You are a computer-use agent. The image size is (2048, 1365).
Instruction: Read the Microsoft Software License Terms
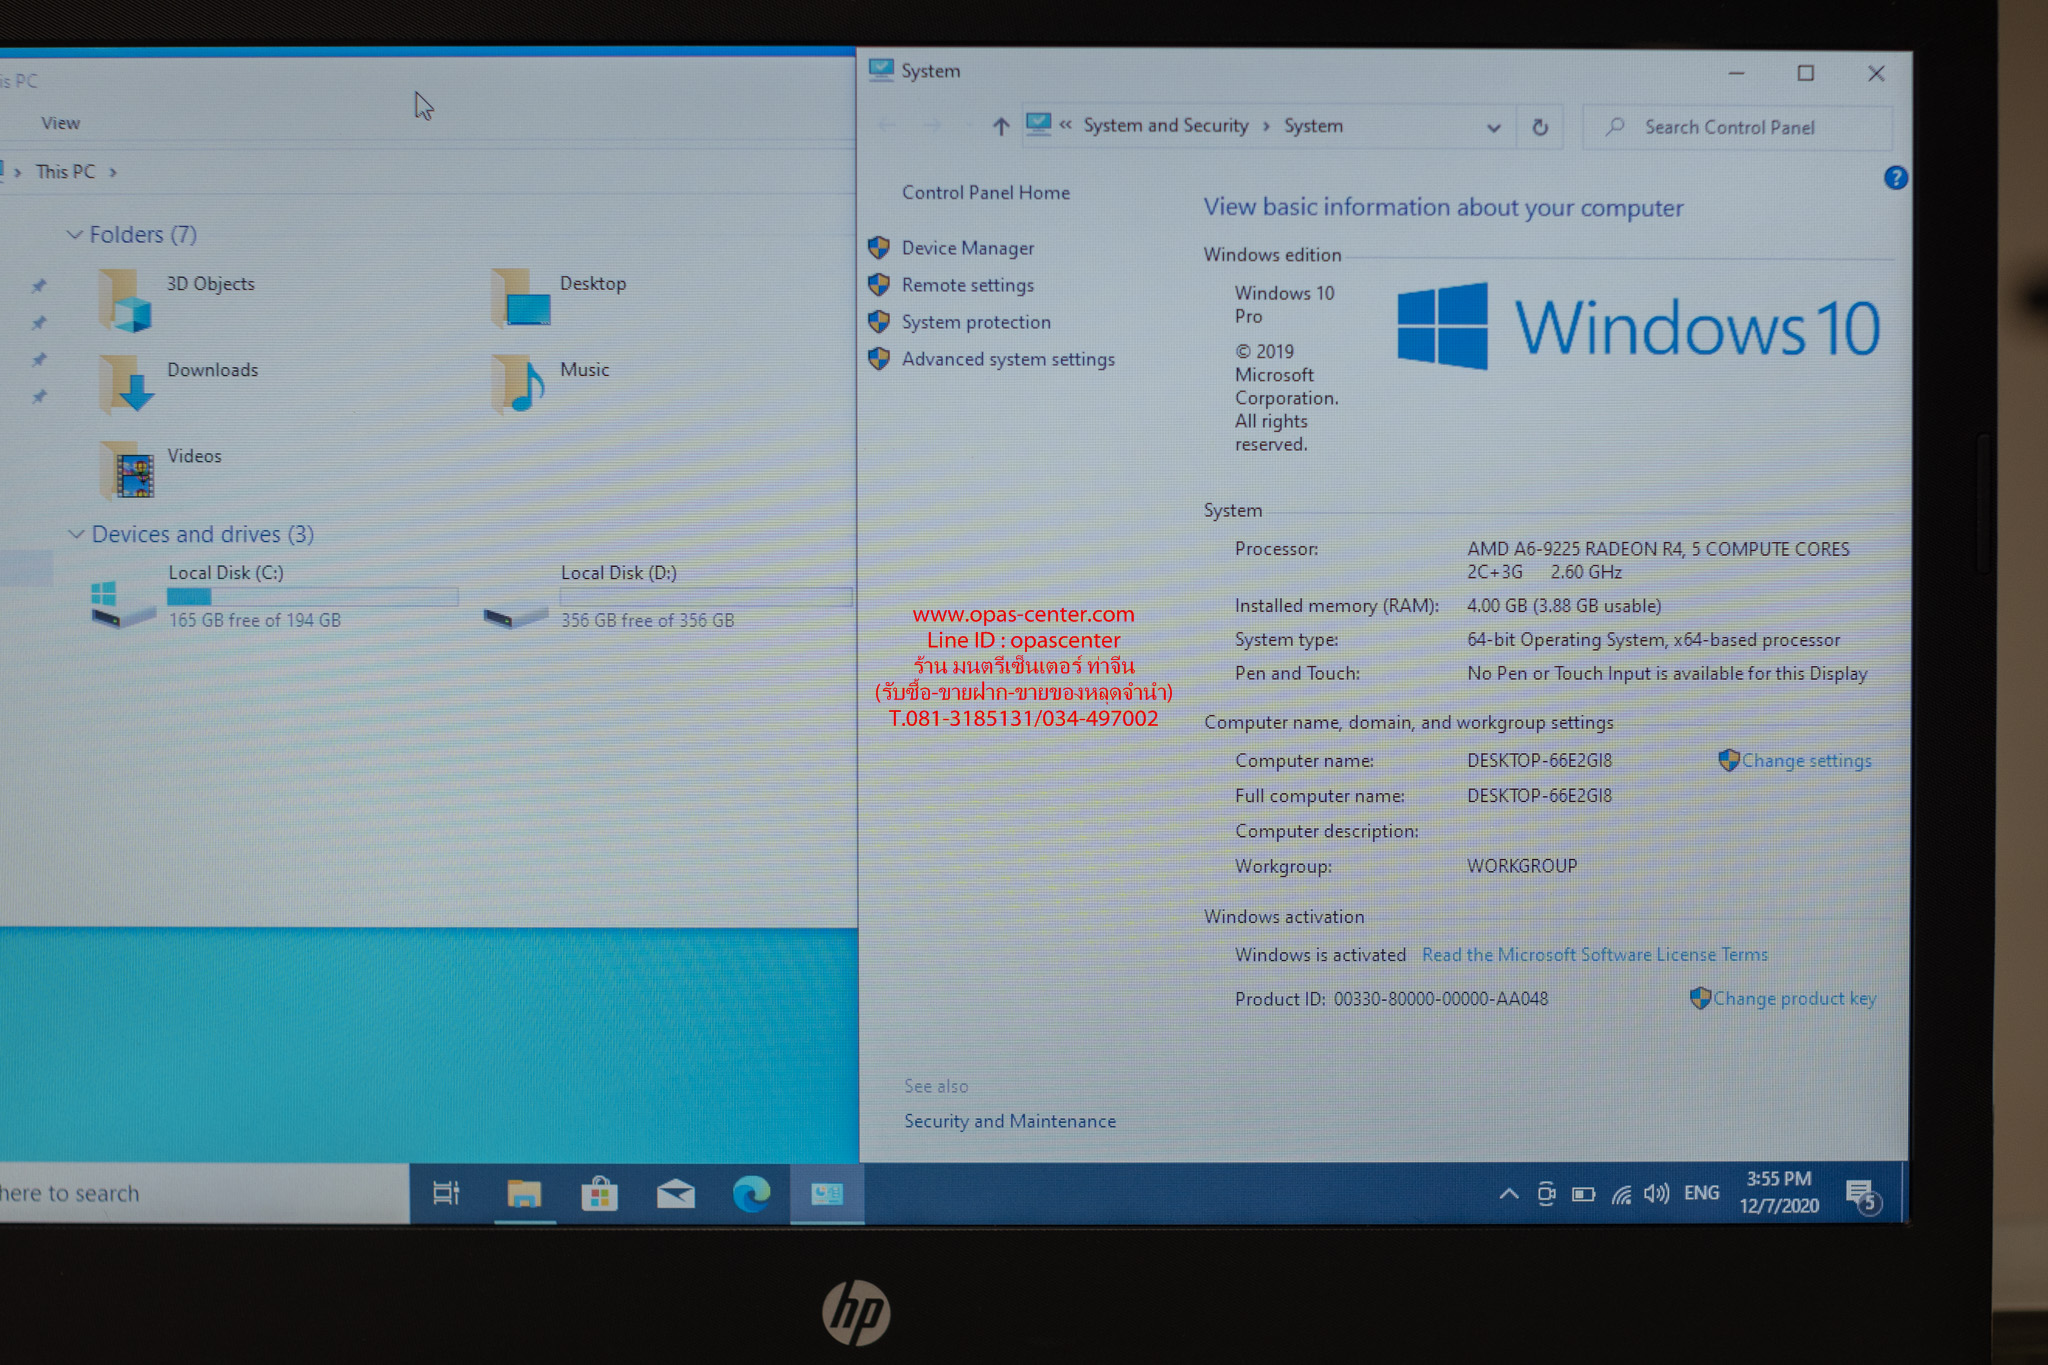coord(1594,955)
